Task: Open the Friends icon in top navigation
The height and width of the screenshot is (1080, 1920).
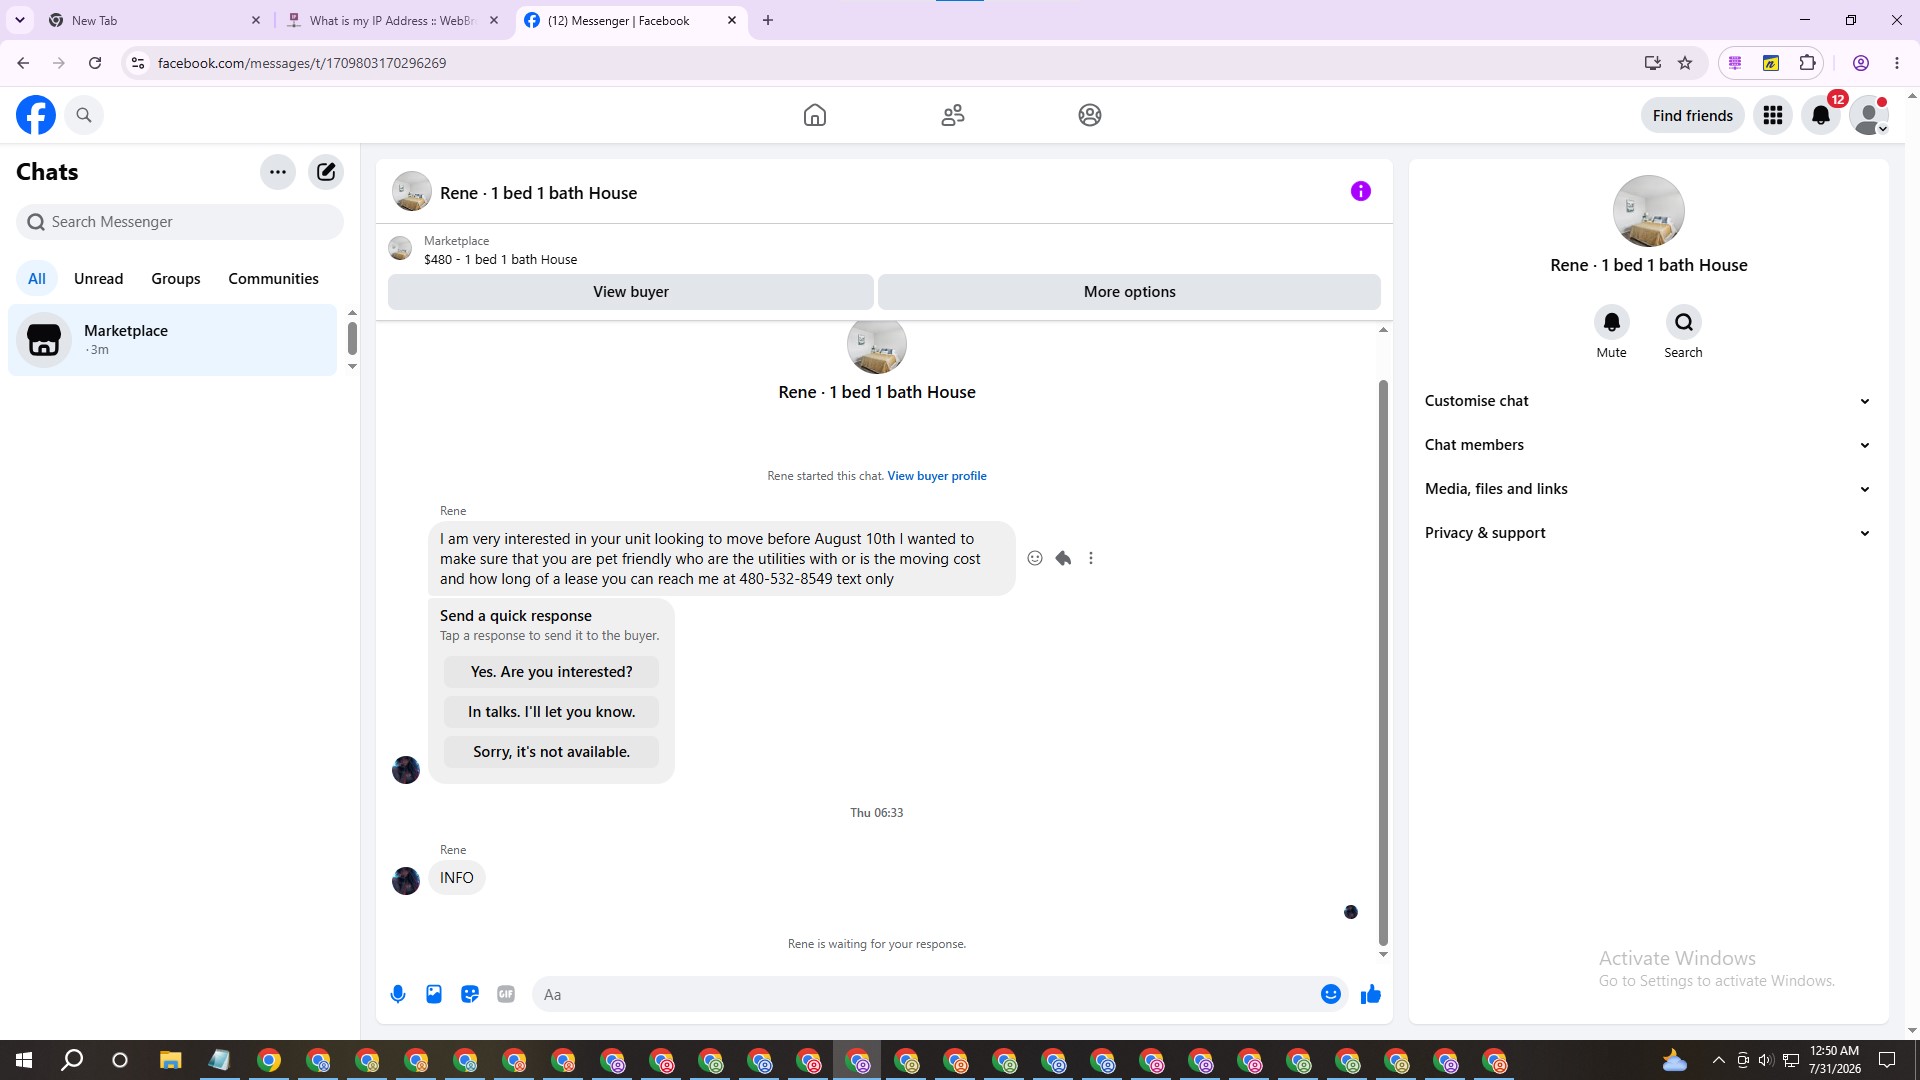Action: tap(953, 115)
